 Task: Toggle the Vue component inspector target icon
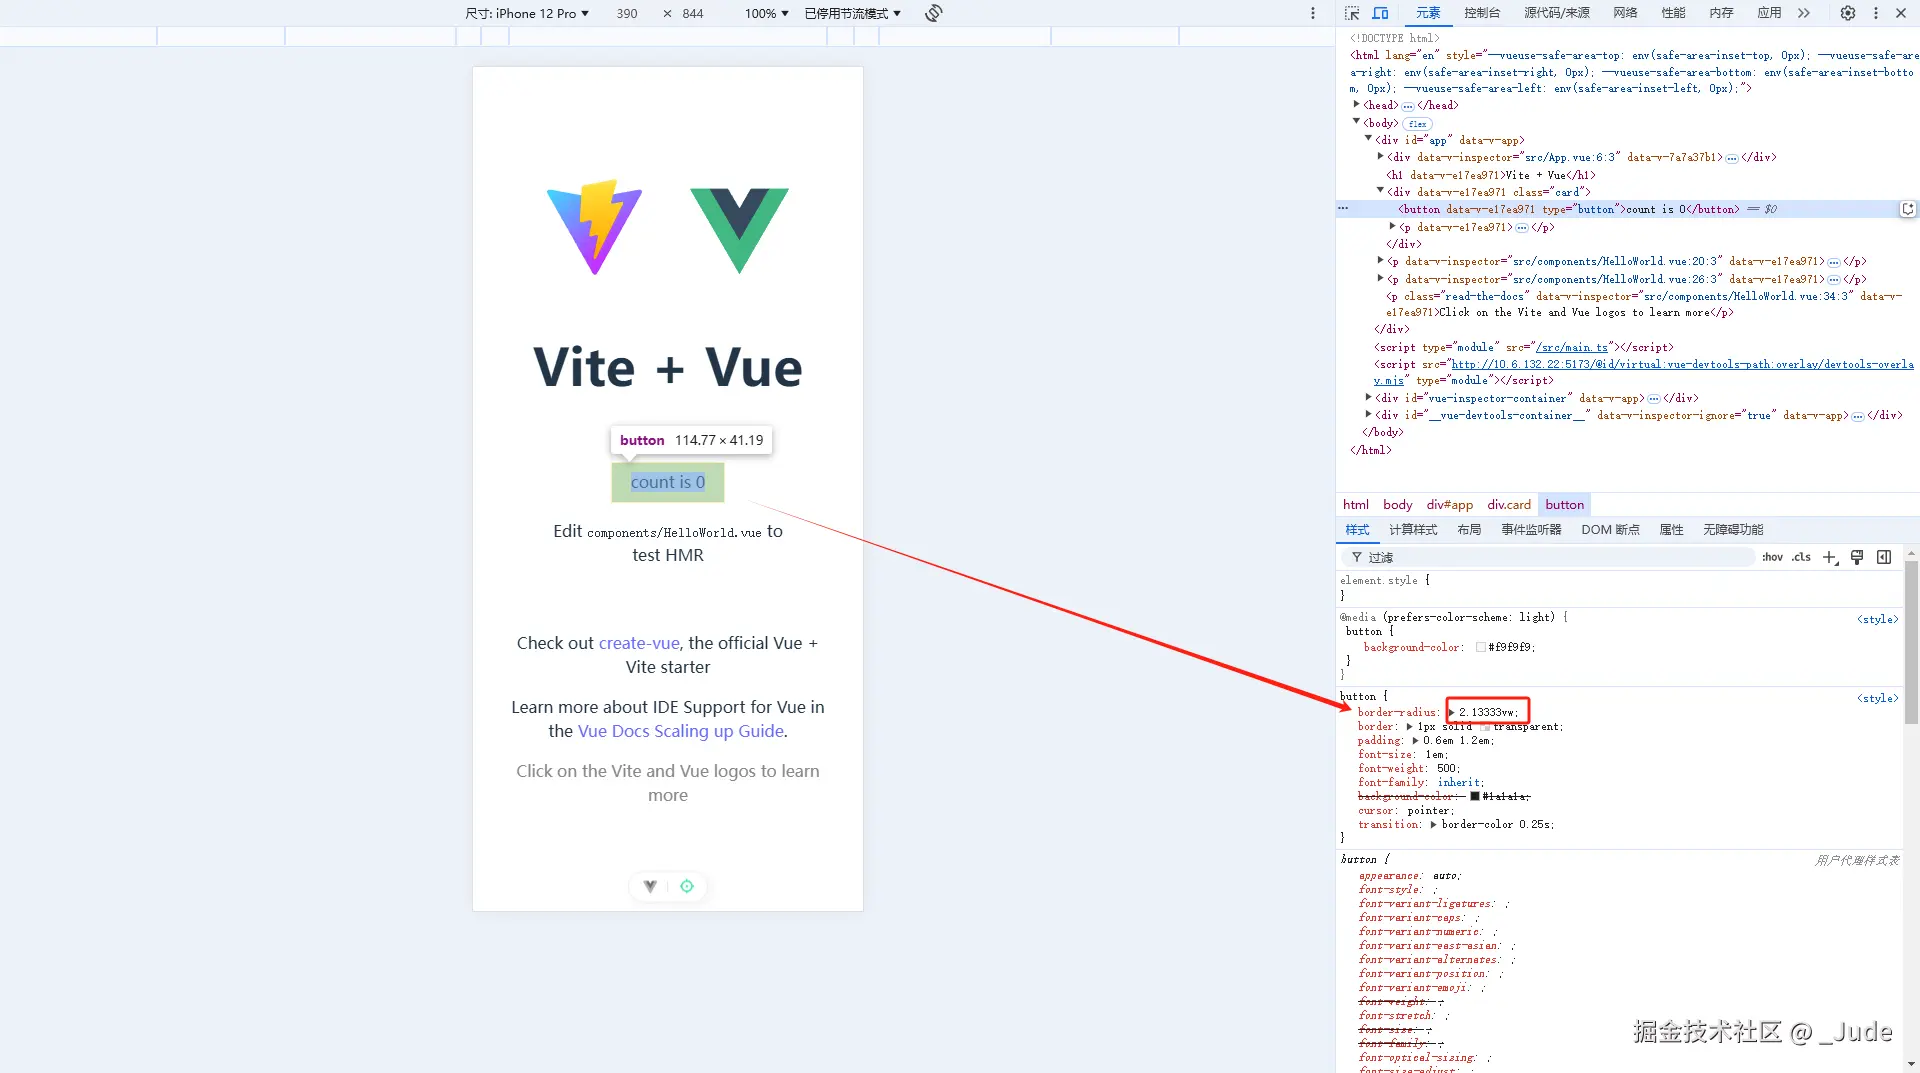coord(687,886)
